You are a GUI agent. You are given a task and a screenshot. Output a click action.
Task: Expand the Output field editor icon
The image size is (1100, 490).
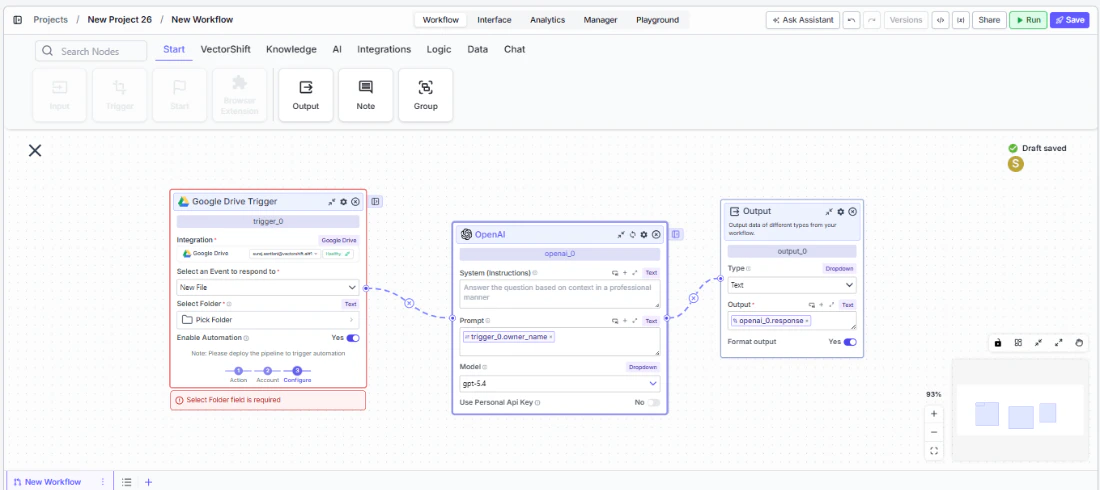click(x=831, y=305)
